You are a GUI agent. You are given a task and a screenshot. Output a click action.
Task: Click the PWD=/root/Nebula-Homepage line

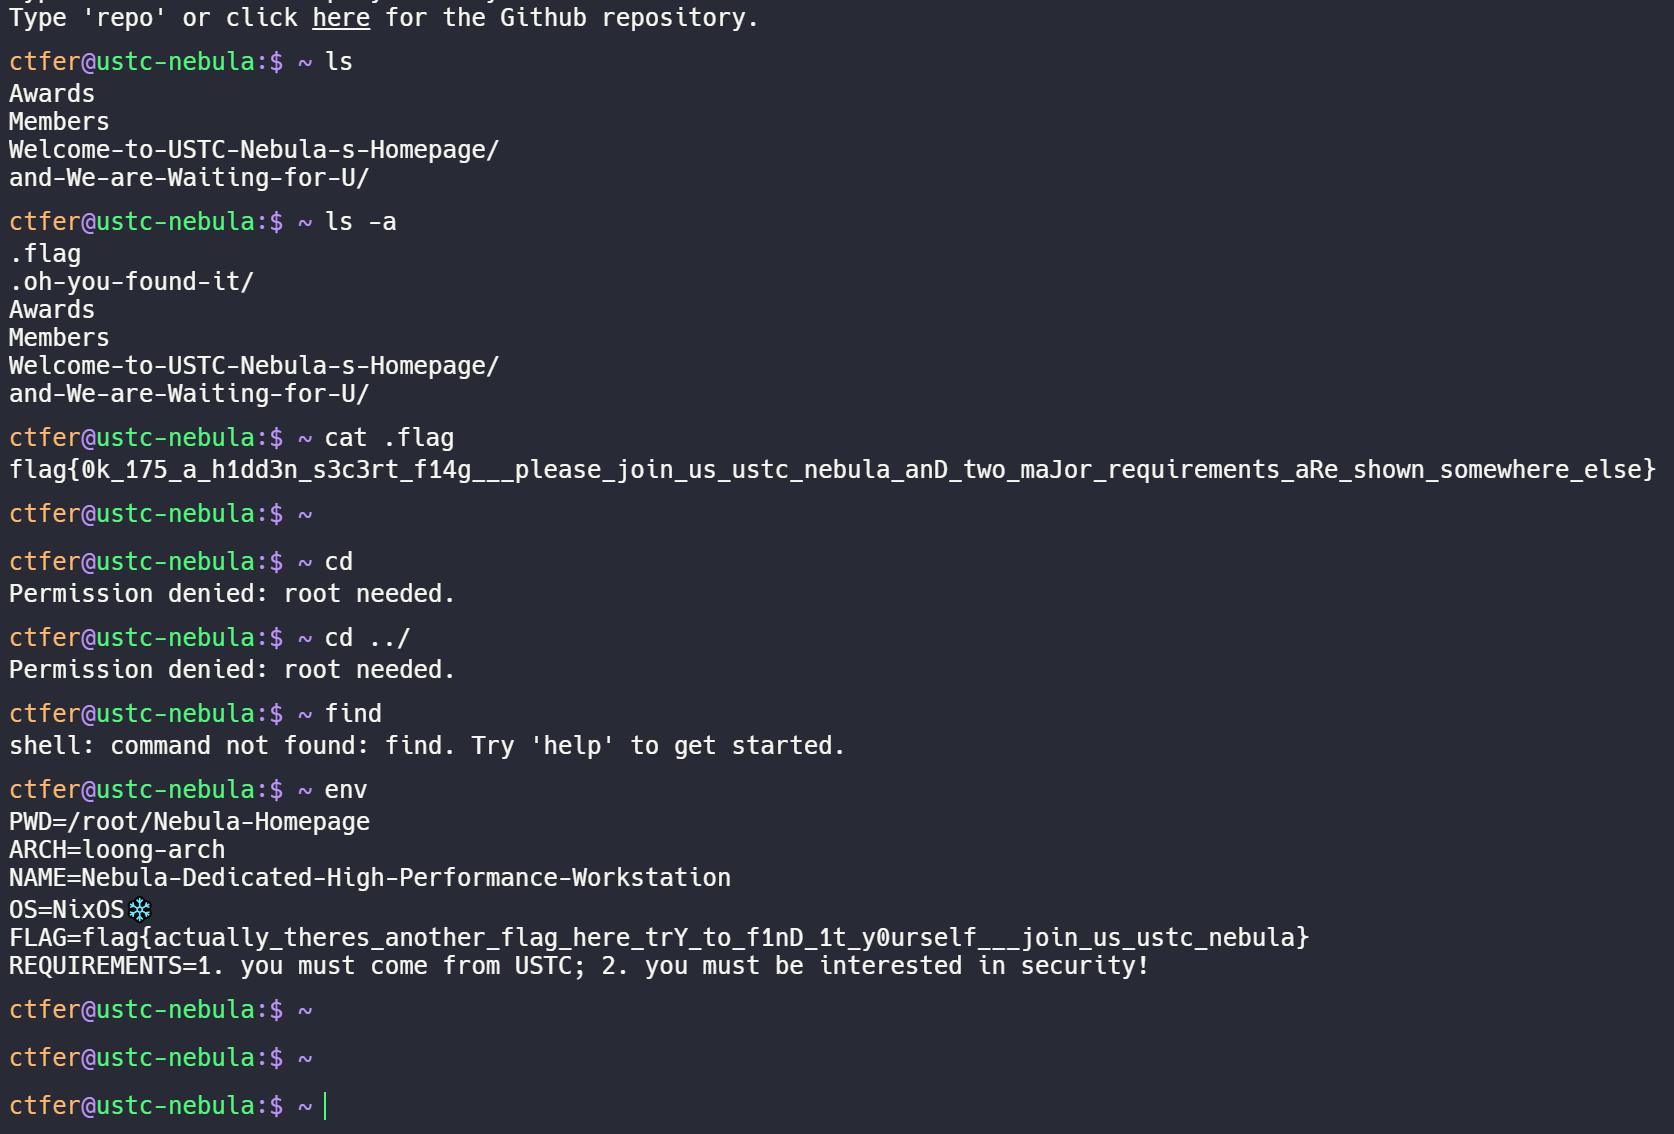coord(189,822)
